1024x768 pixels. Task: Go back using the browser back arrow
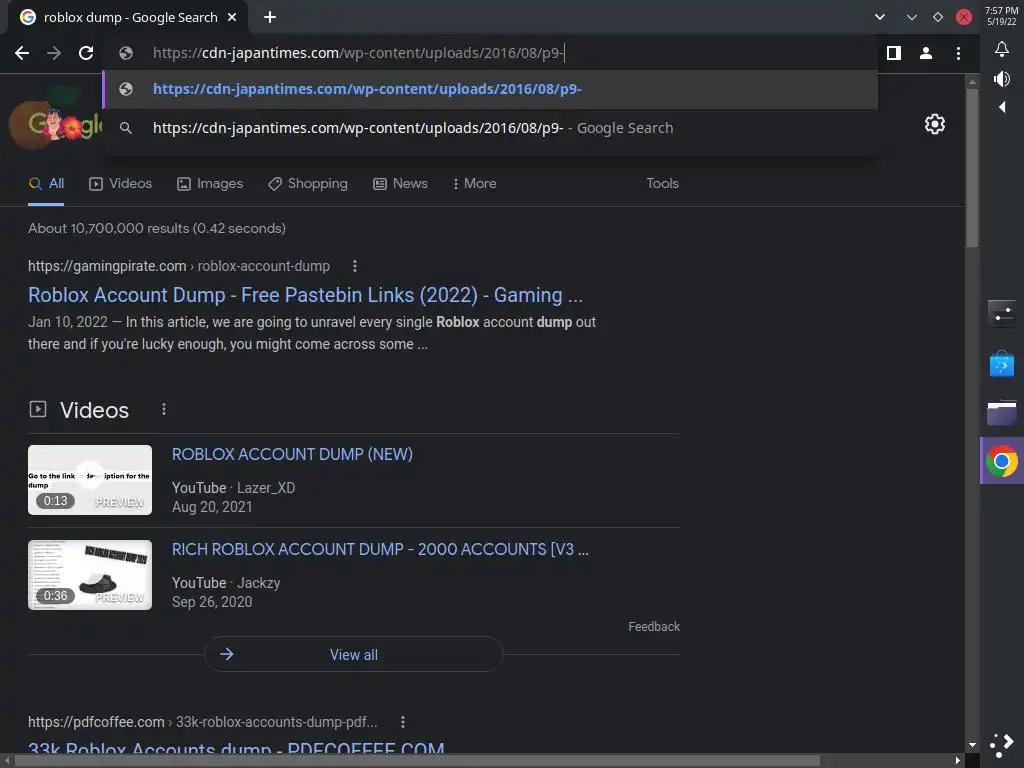pos(22,53)
